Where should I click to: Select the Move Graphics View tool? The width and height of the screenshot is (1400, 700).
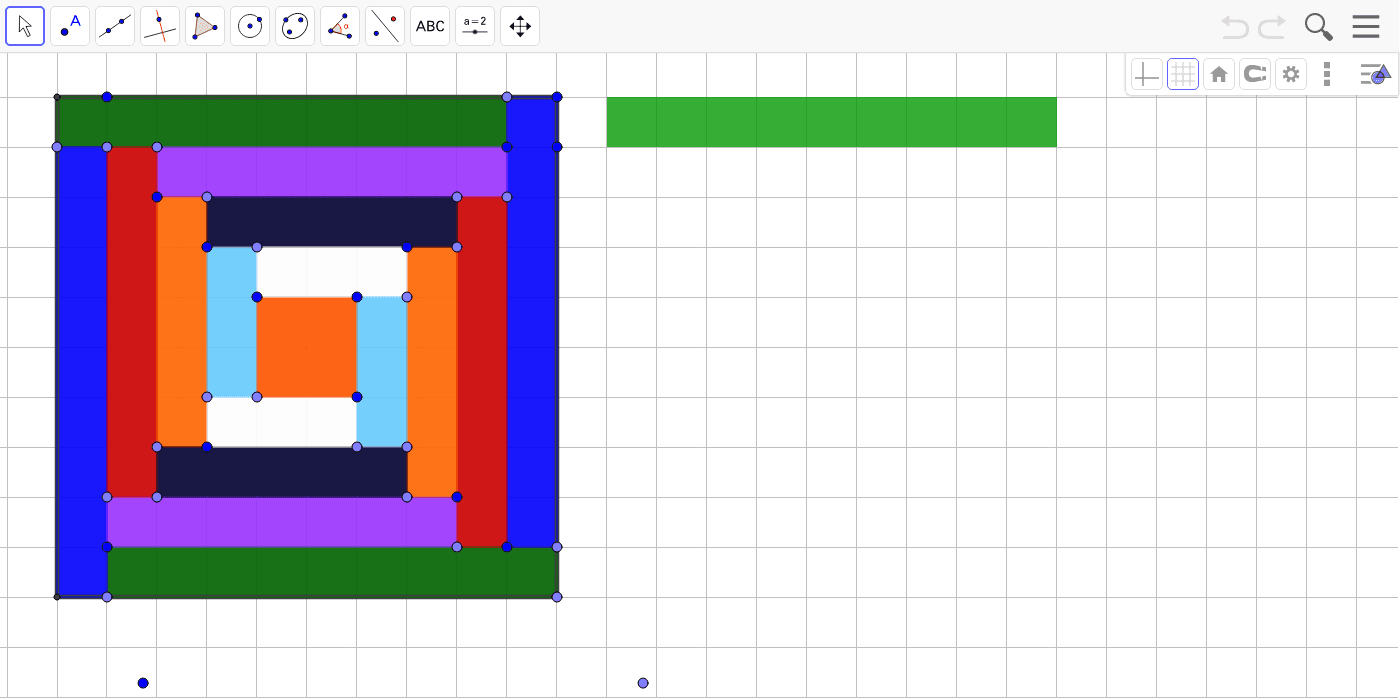(520, 26)
